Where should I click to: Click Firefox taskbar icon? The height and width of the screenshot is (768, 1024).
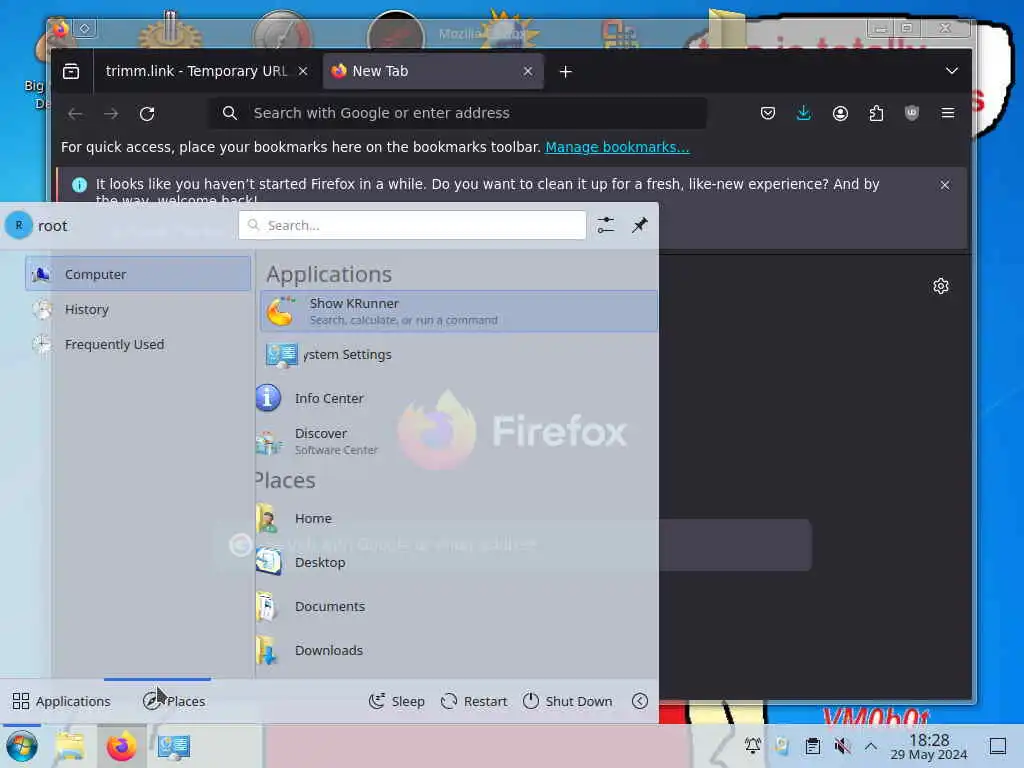tap(121, 746)
